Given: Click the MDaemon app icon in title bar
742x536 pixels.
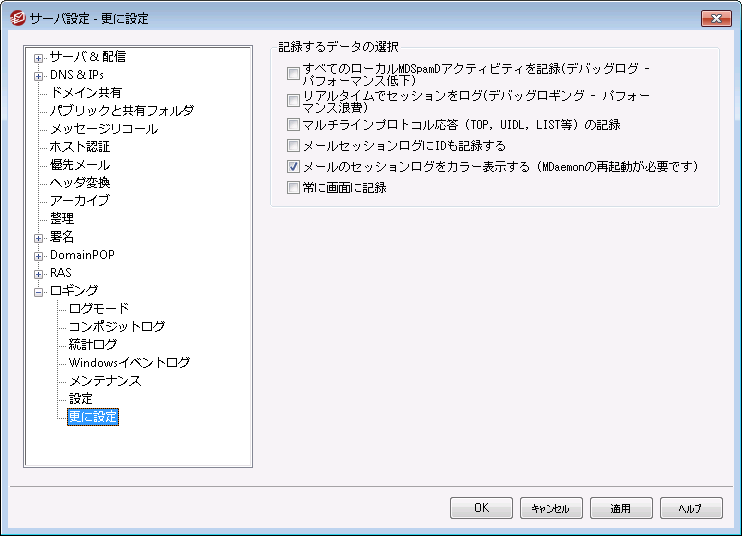Looking at the screenshot, I should click(17, 18).
